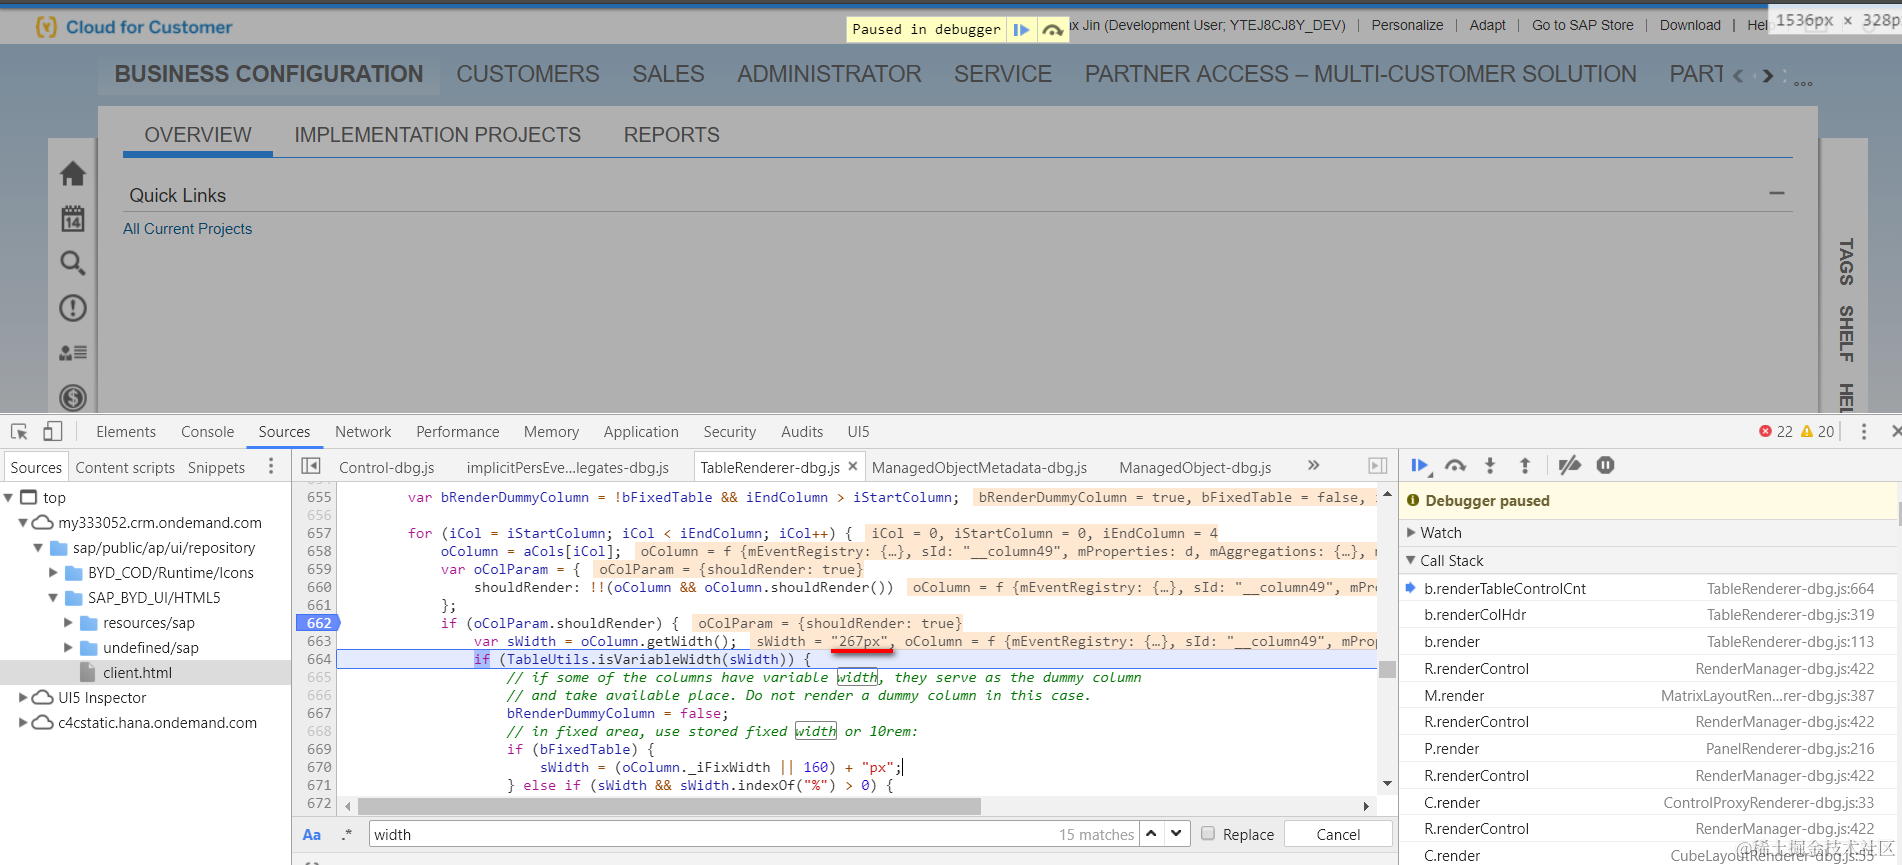The height and width of the screenshot is (865, 1902).
Task: Click the people list icon in sidebar
Action: click(x=73, y=352)
